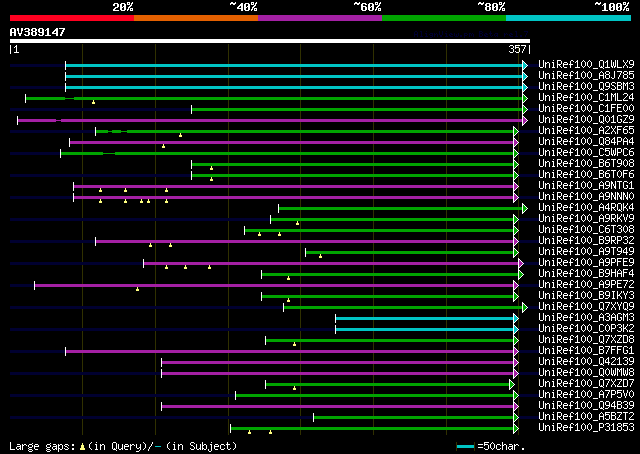Select the UniRef100_Q9SBM3 label

coord(586,87)
